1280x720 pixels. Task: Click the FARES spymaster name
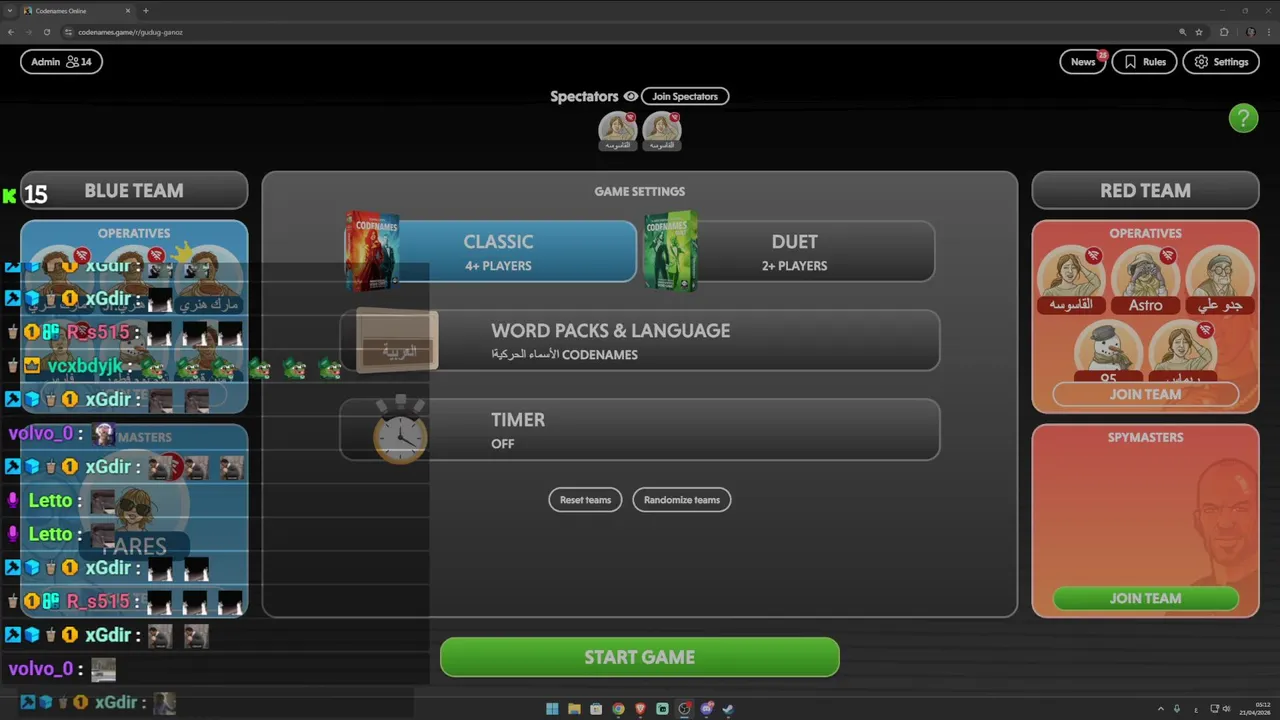[x=134, y=546]
